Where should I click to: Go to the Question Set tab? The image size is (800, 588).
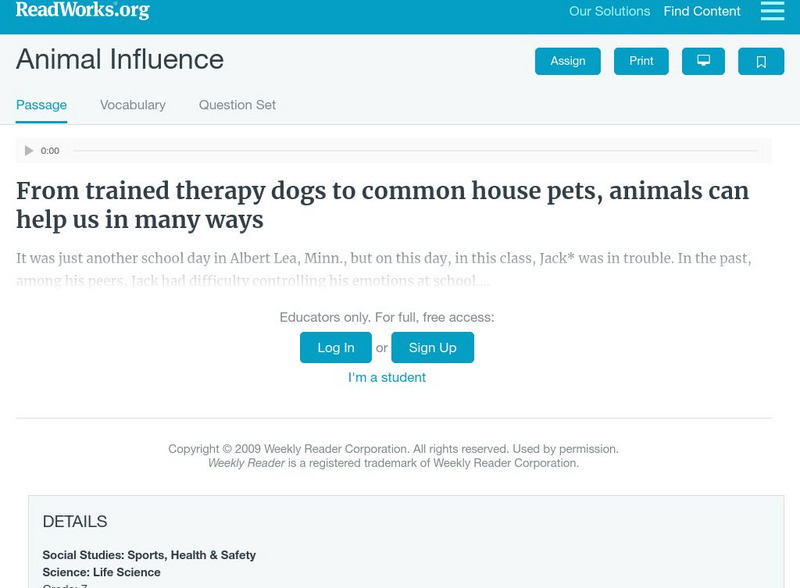237,105
